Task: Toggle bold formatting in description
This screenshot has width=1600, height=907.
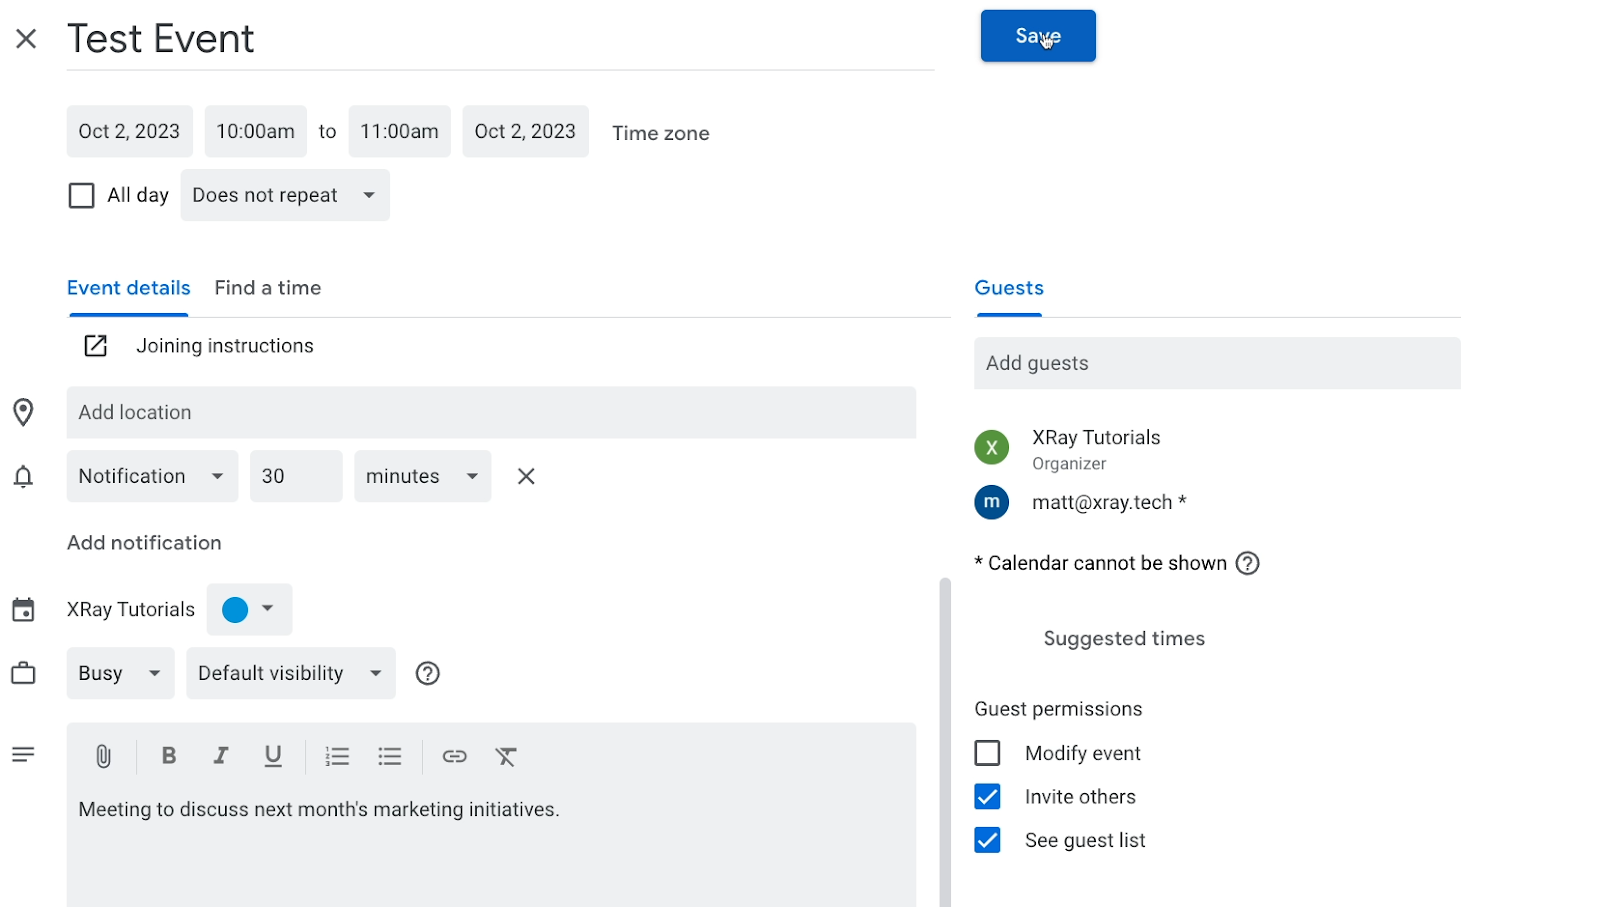Action: click(169, 756)
